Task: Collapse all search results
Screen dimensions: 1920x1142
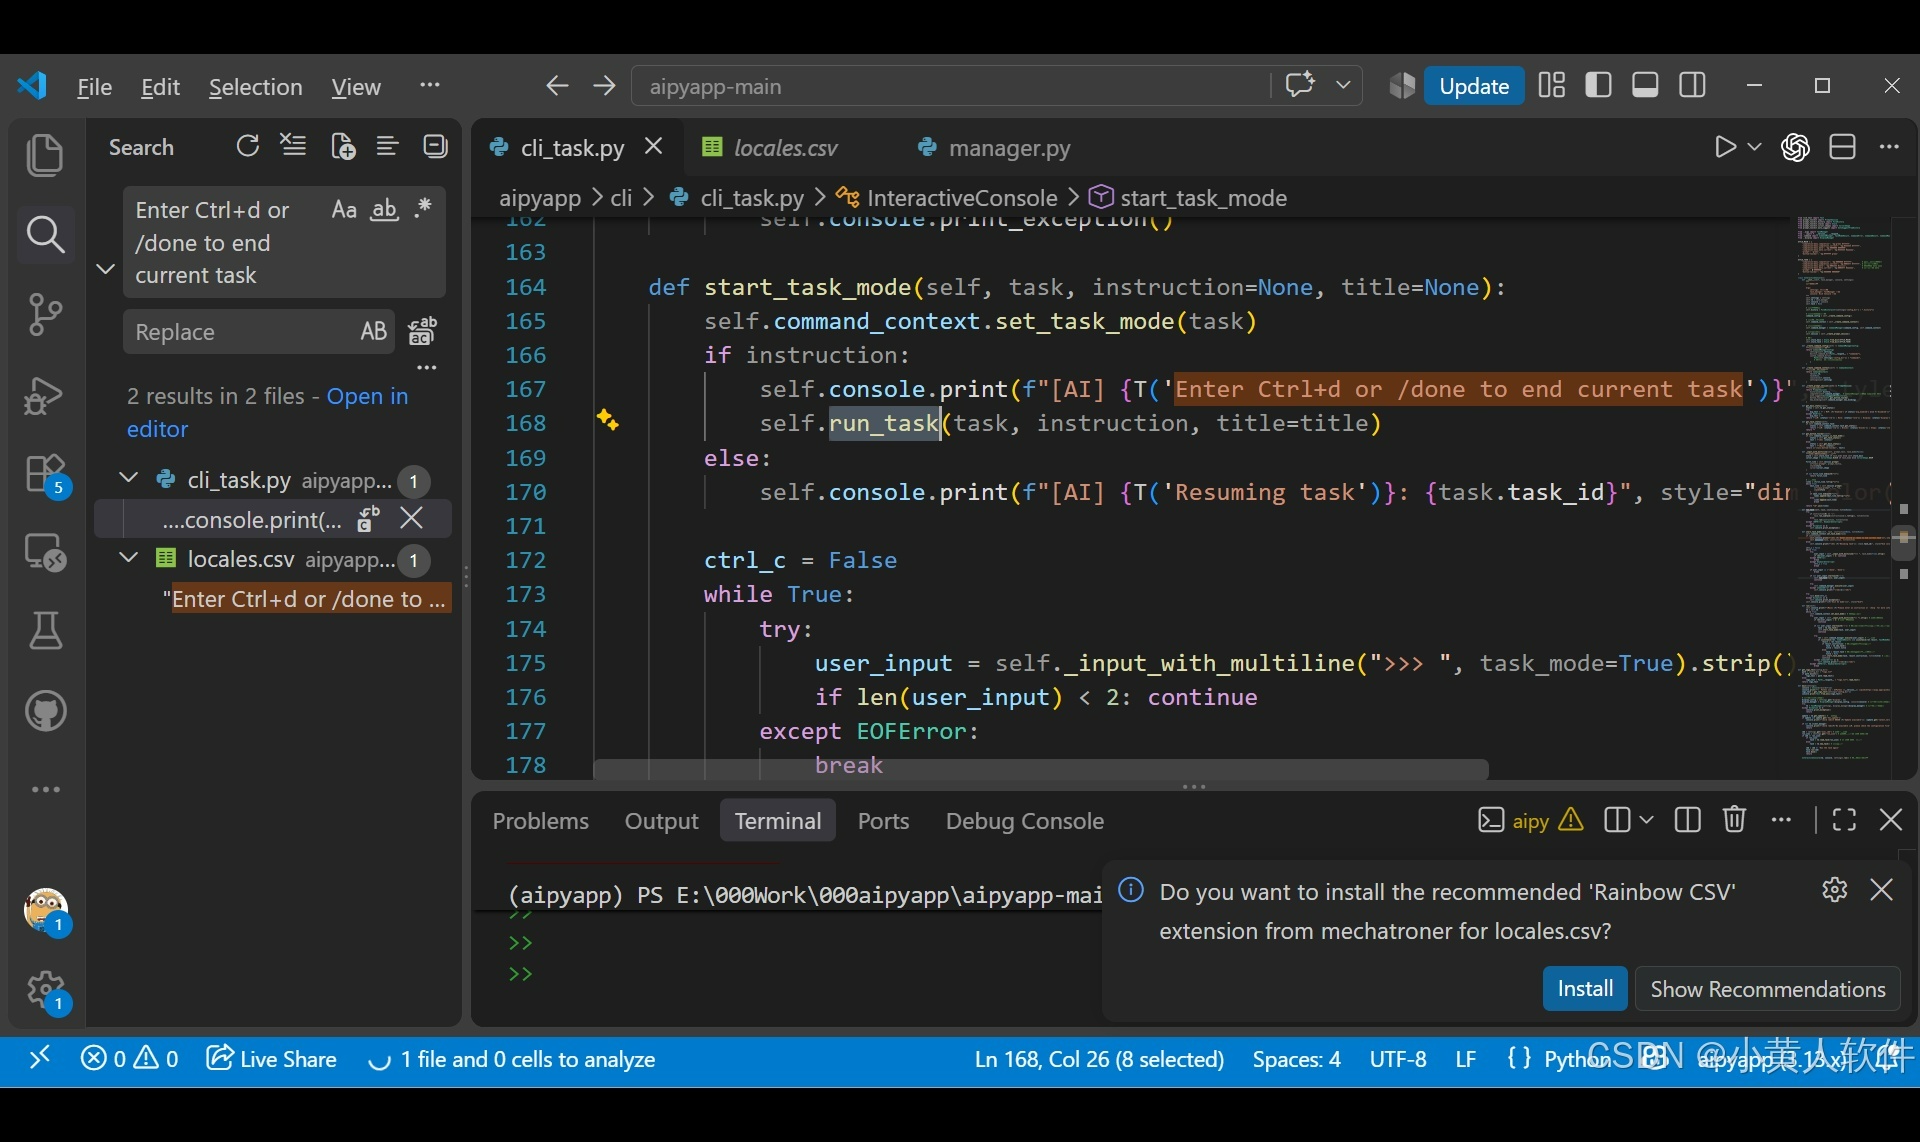Action: point(435,147)
